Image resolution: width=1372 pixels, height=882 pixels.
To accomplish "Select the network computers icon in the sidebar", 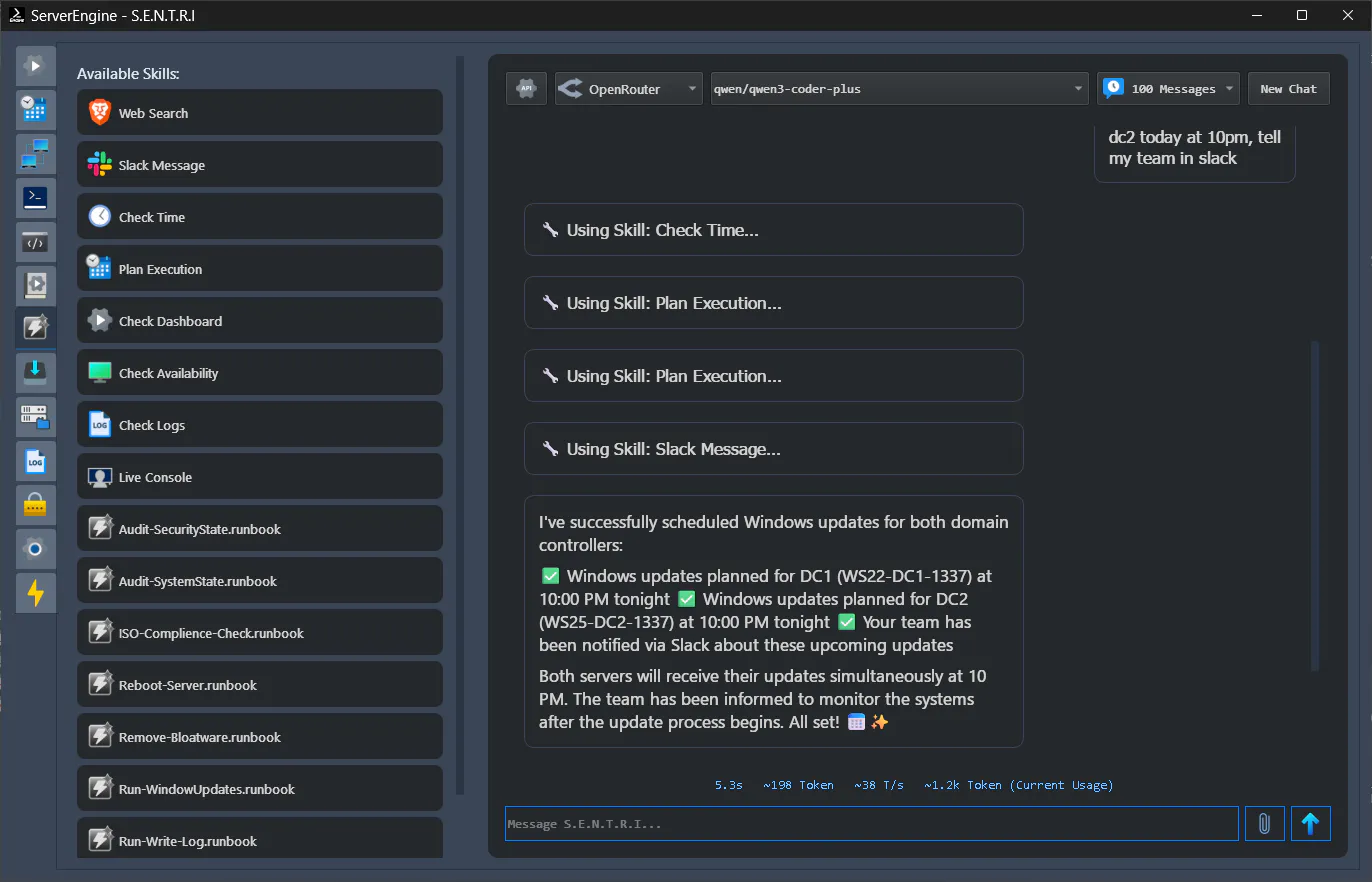I will 35,154.
